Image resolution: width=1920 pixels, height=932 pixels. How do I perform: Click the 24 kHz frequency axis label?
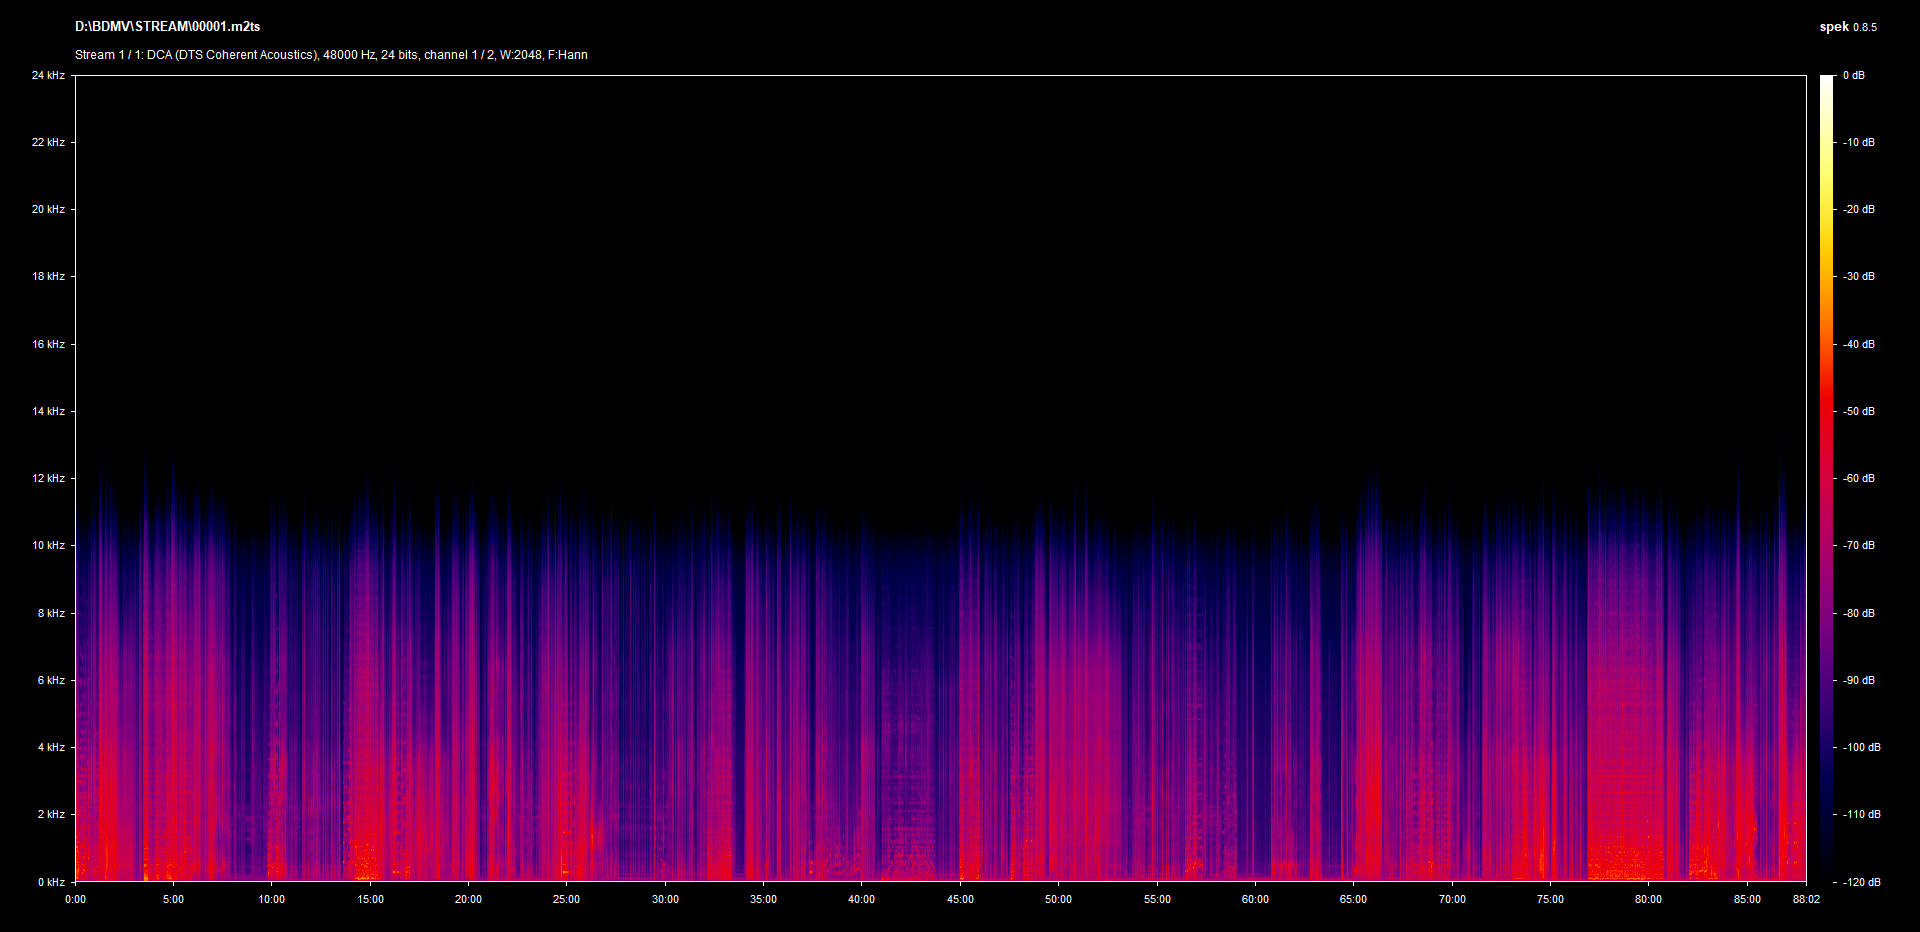coord(48,76)
